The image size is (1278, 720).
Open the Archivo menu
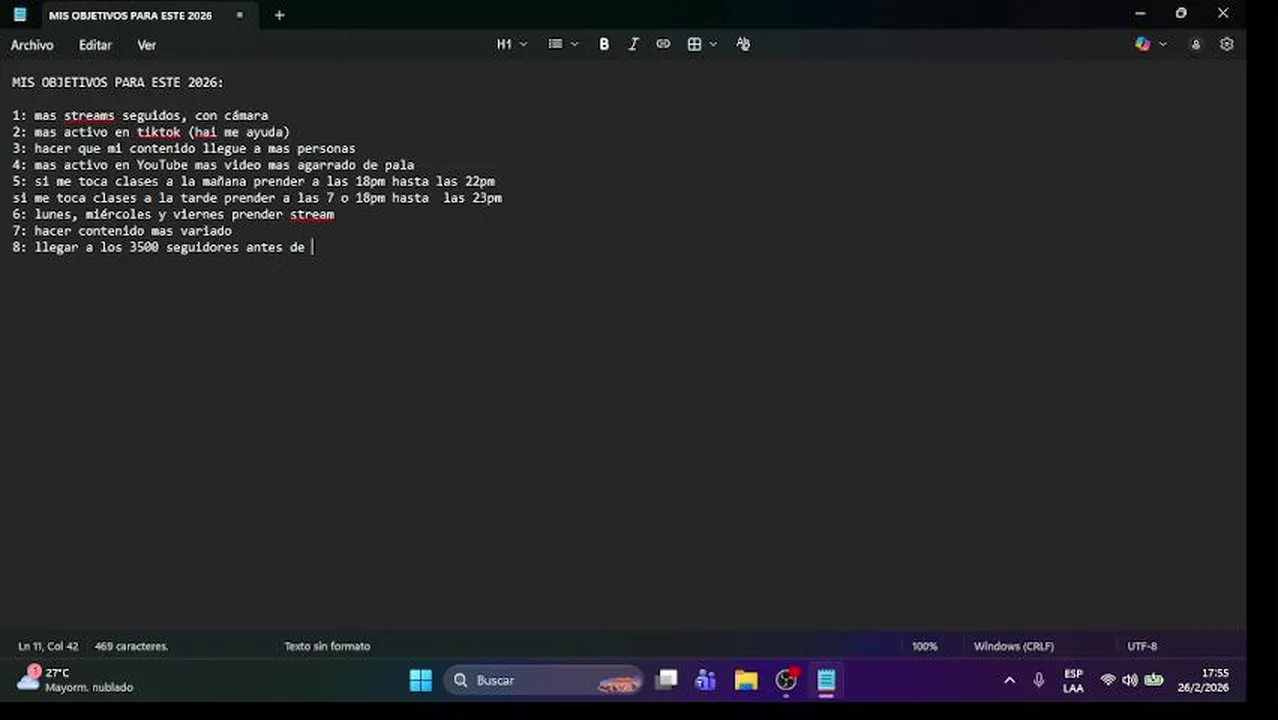click(x=32, y=45)
